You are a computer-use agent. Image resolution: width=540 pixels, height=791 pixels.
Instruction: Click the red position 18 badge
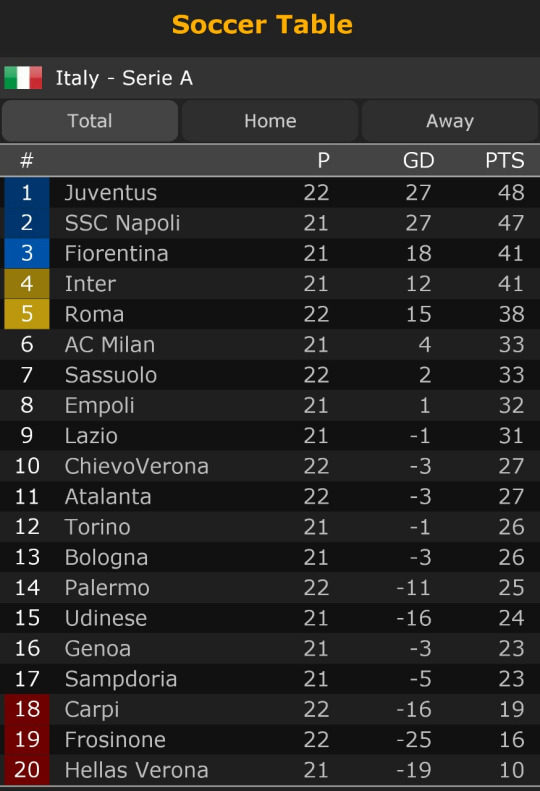27,709
